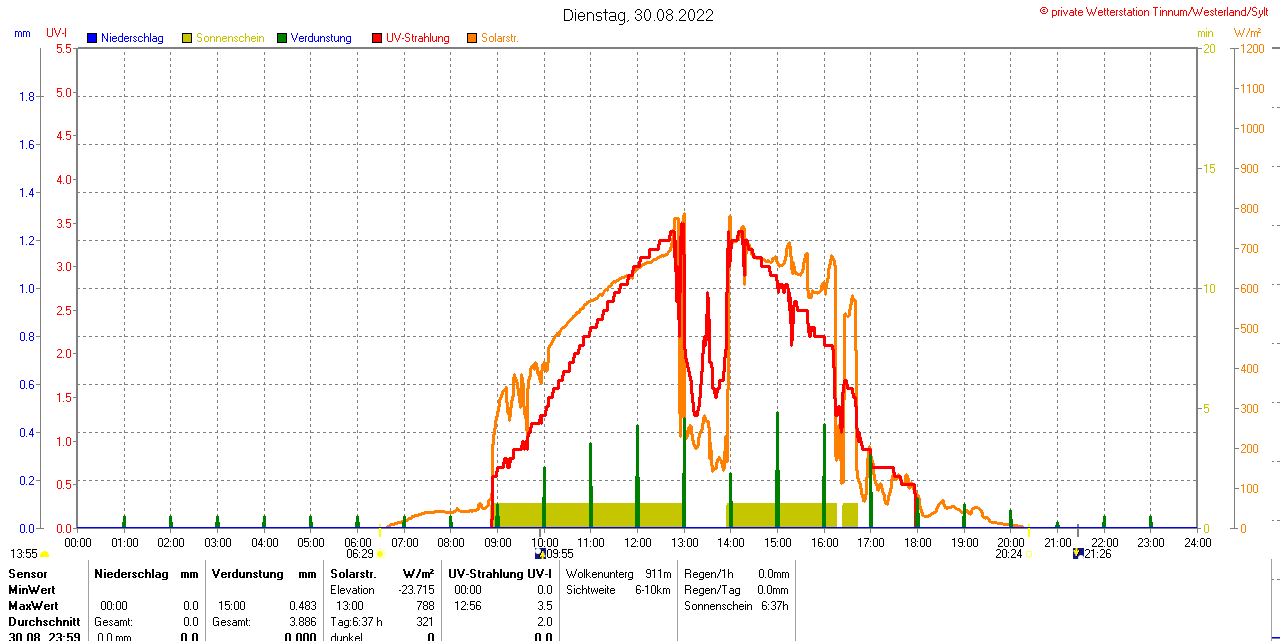Click the Wolkenunterg. value 911m
Viewport: 1280px width, 641px height.
(658, 574)
